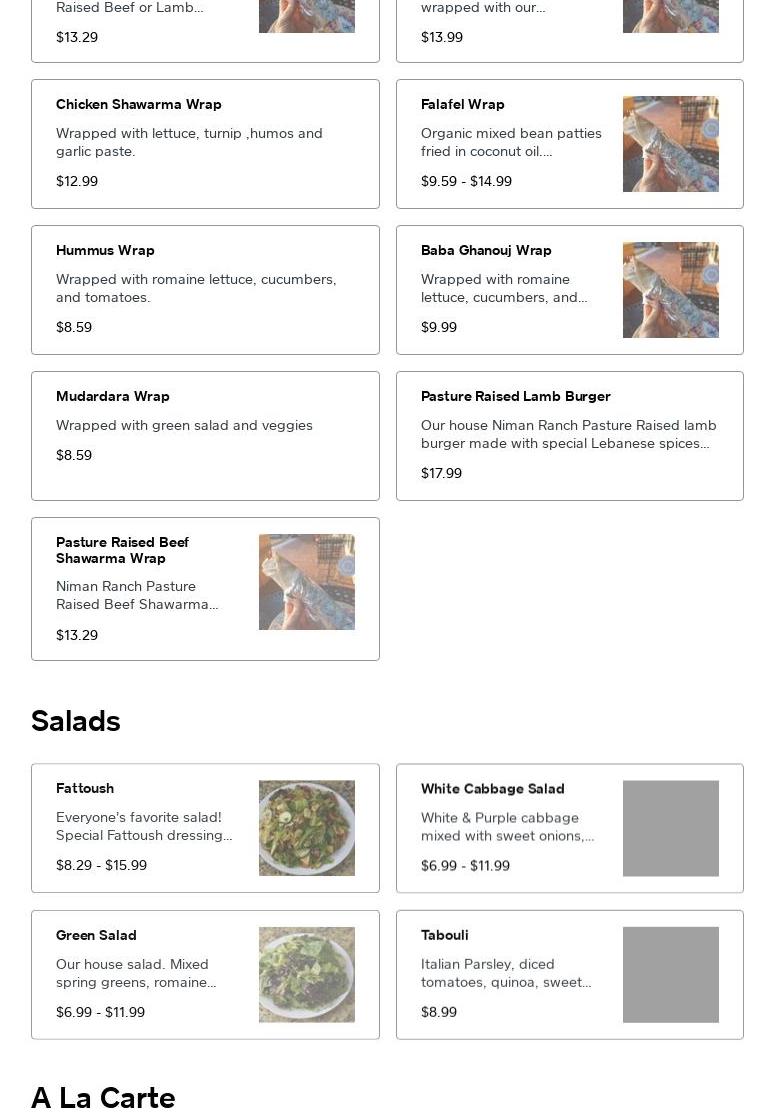The image size is (775, 1116).
Task: Click the Baba Ghanouj Wrap title
Action: [486, 250]
